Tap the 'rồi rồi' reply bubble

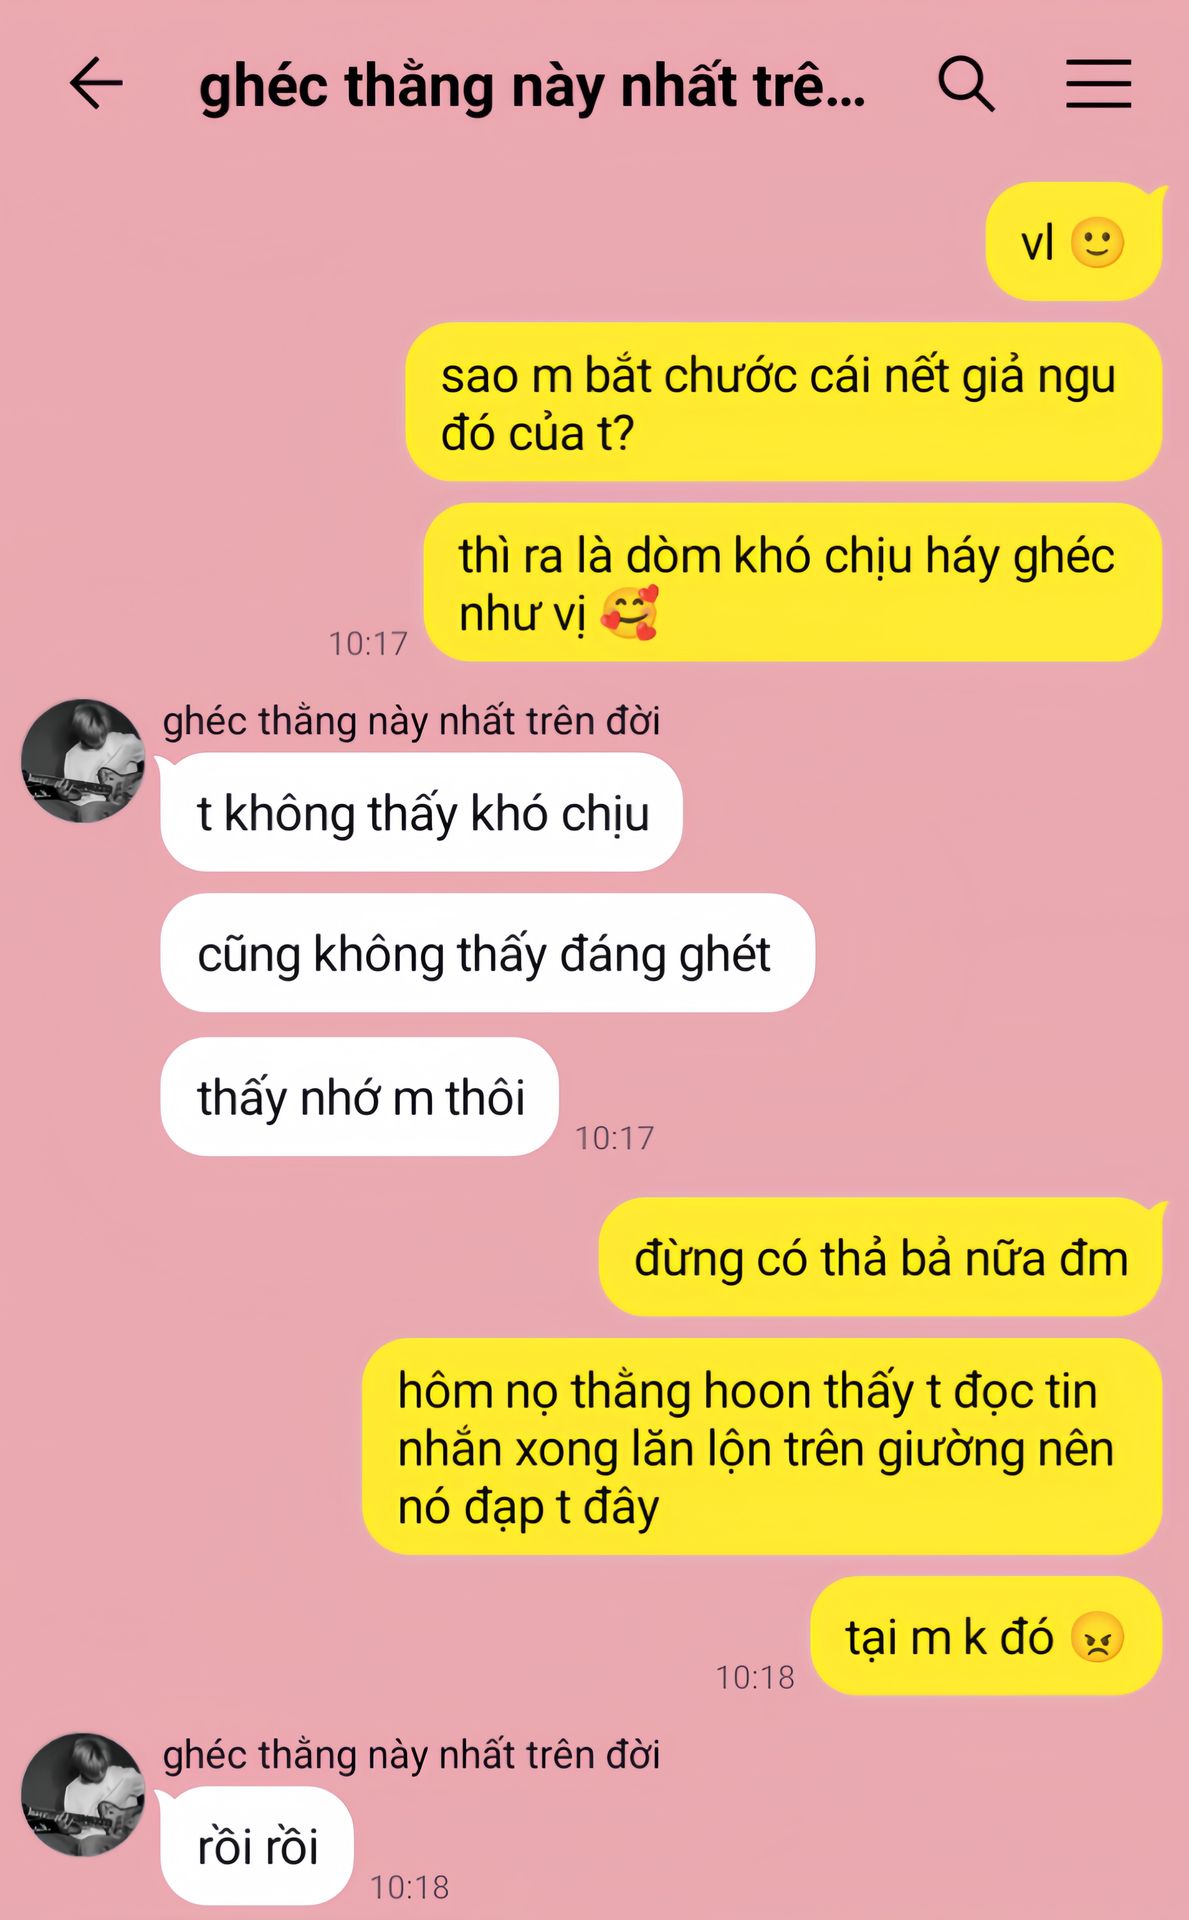coord(257,1846)
